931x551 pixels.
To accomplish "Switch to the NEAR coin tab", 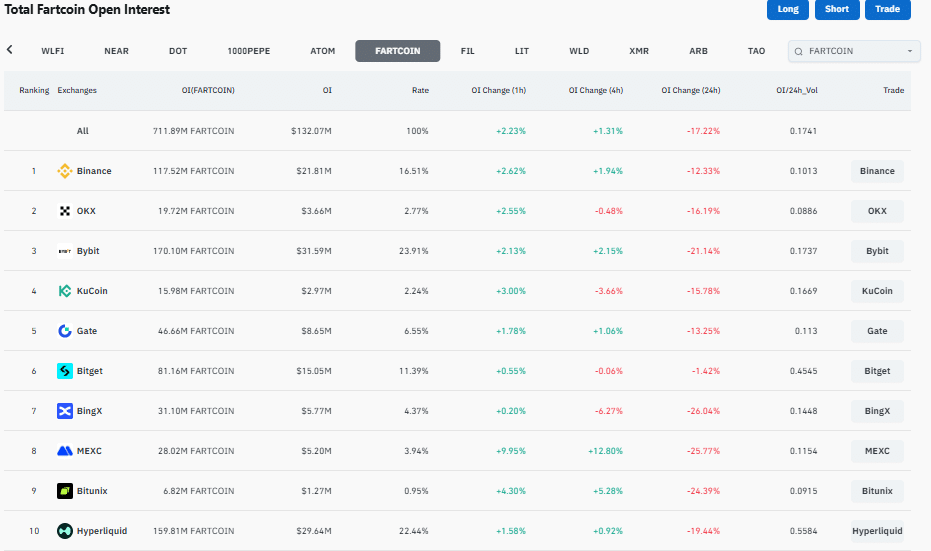I will 116,51.
